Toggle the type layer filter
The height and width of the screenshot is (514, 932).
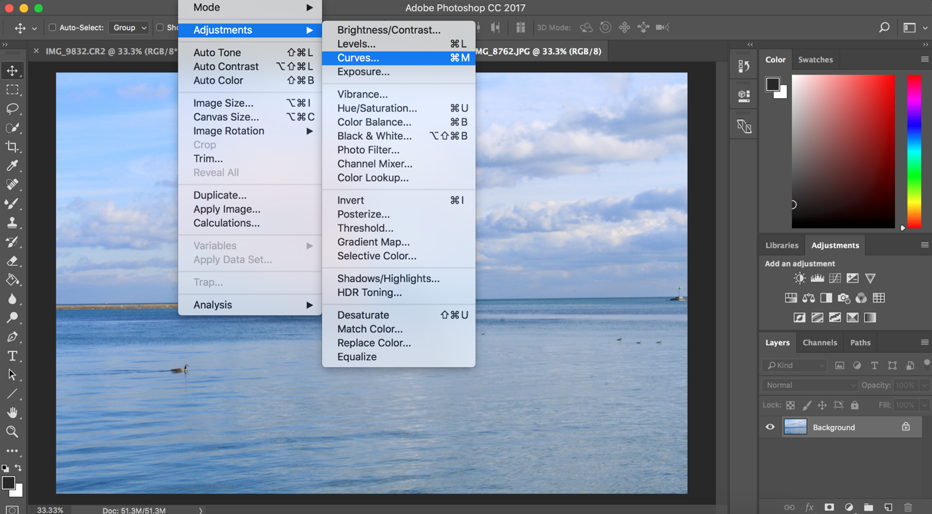click(x=874, y=365)
